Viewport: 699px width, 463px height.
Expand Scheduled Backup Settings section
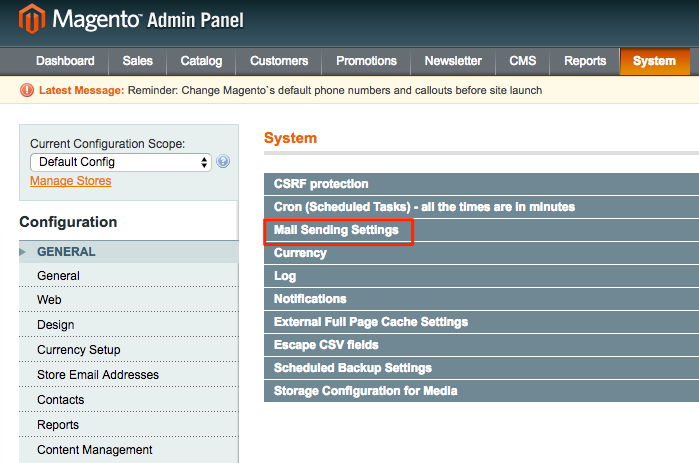pyautogui.click(x=352, y=368)
